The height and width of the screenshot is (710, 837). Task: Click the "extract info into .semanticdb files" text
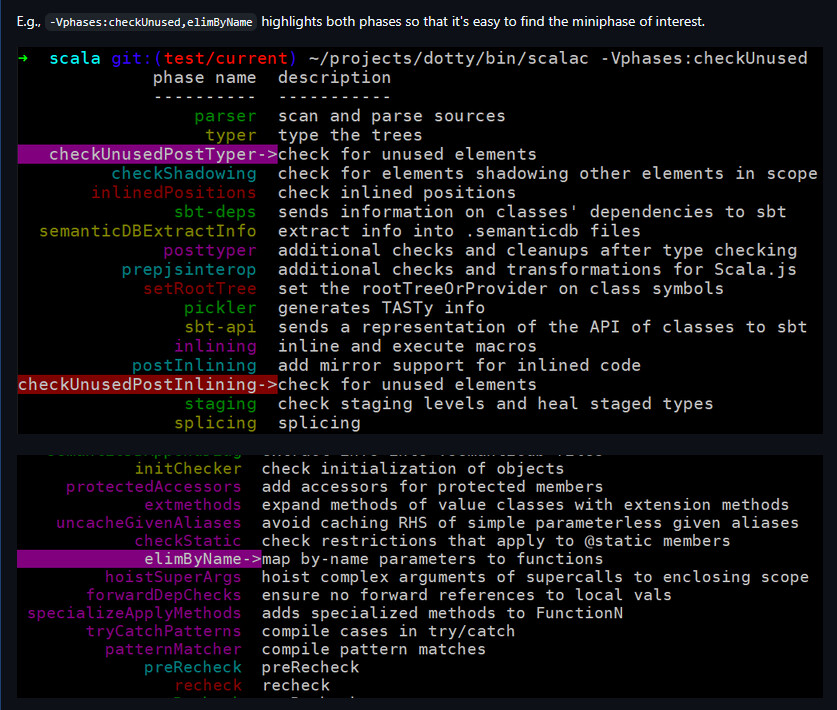click(459, 231)
